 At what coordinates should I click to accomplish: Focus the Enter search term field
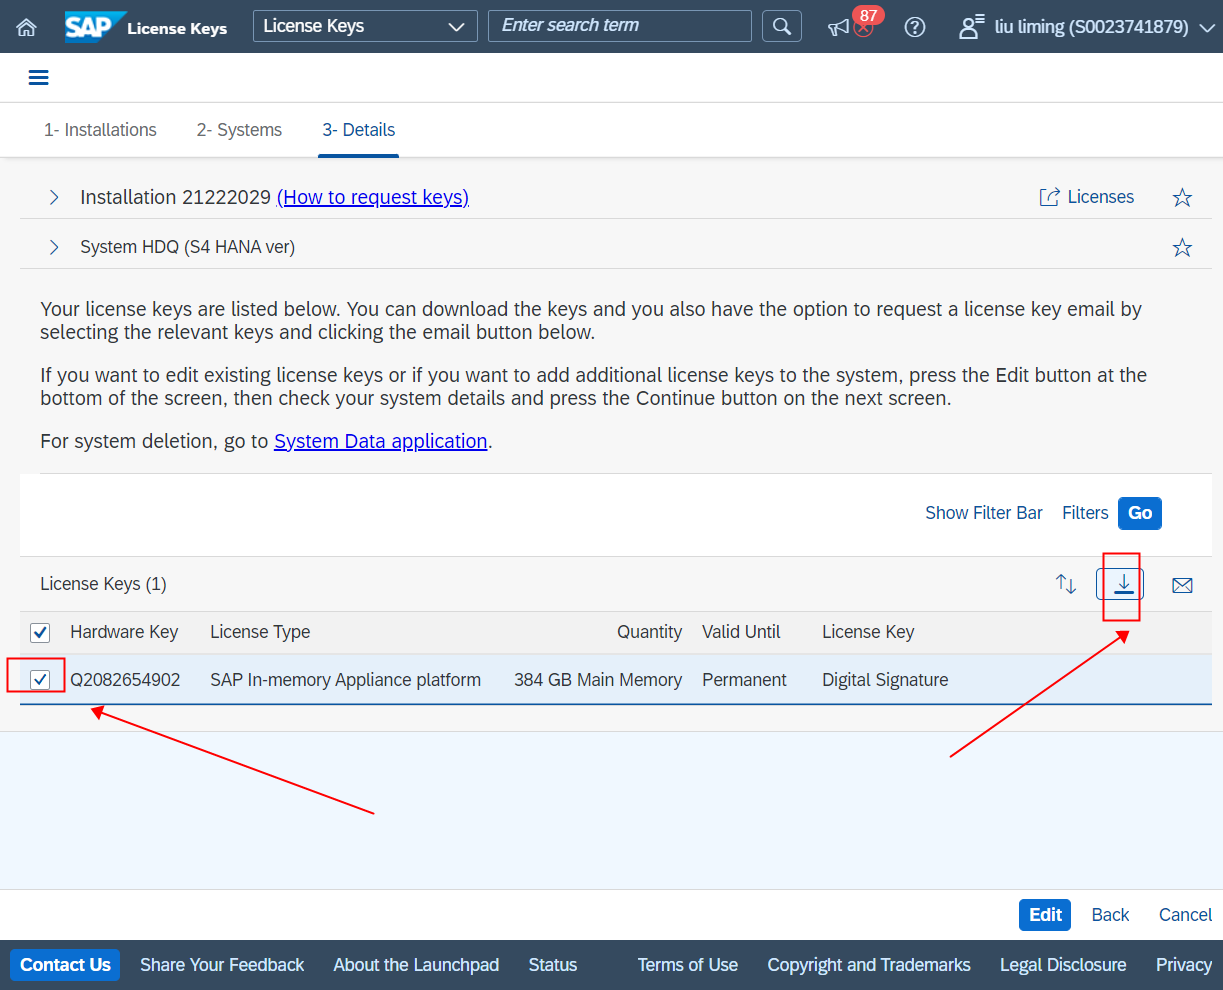(619, 26)
